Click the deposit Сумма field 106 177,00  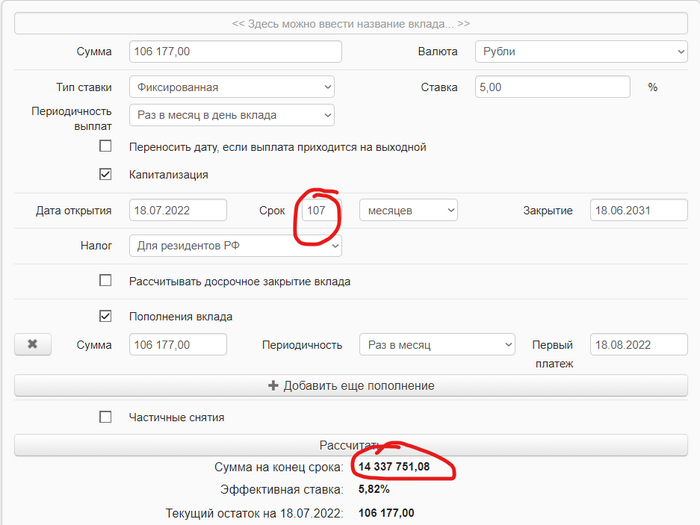point(235,51)
